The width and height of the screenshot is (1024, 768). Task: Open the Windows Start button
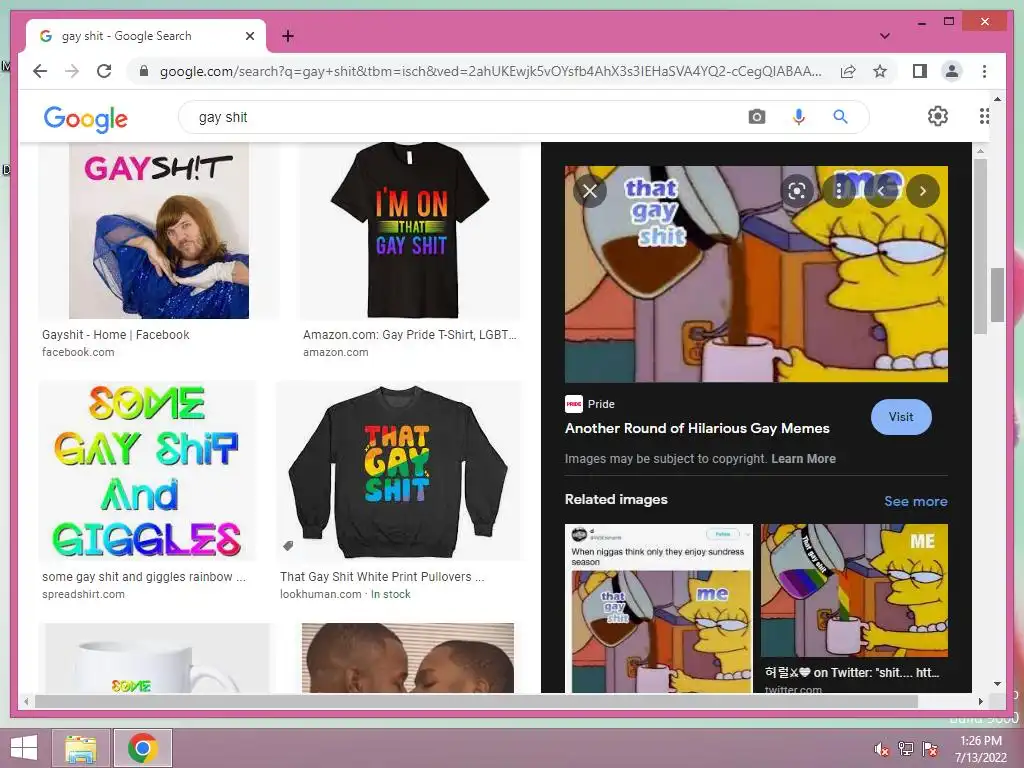pos(24,748)
